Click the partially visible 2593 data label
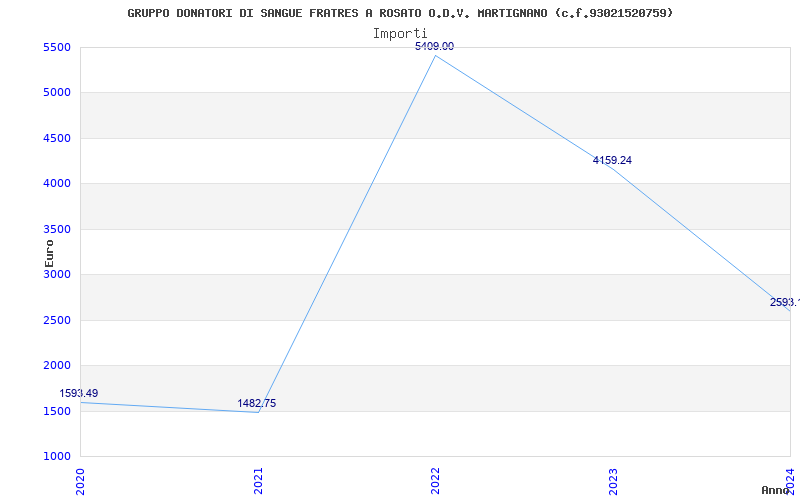The image size is (800, 500). click(785, 303)
